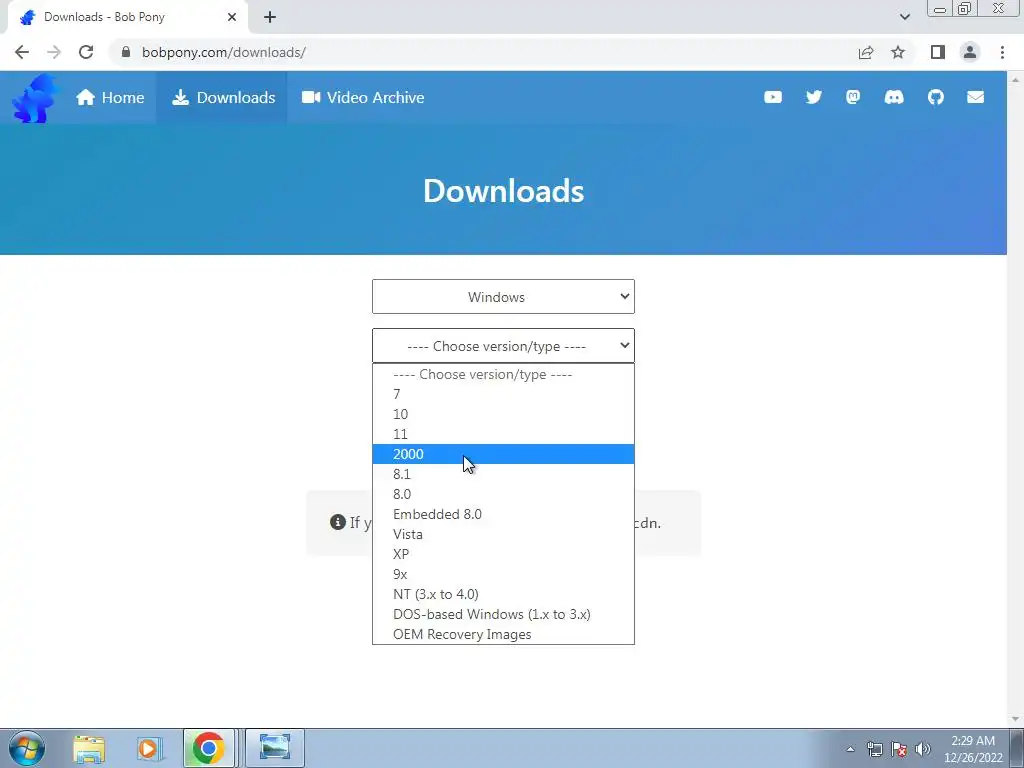
Task: Open the email envelope icon
Action: point(976,97)
